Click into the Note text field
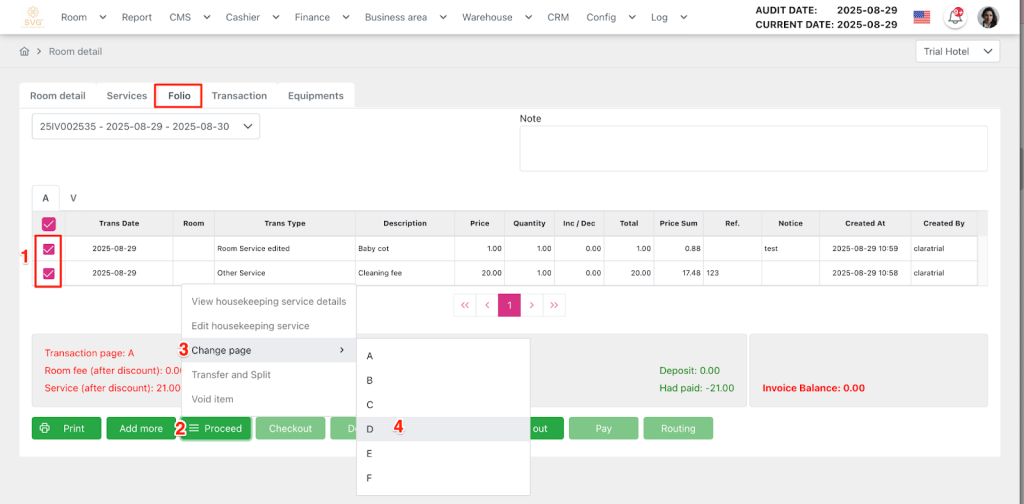Image resolution: width=1024 pixels, height=504 pixels. (x=752, y=148)
